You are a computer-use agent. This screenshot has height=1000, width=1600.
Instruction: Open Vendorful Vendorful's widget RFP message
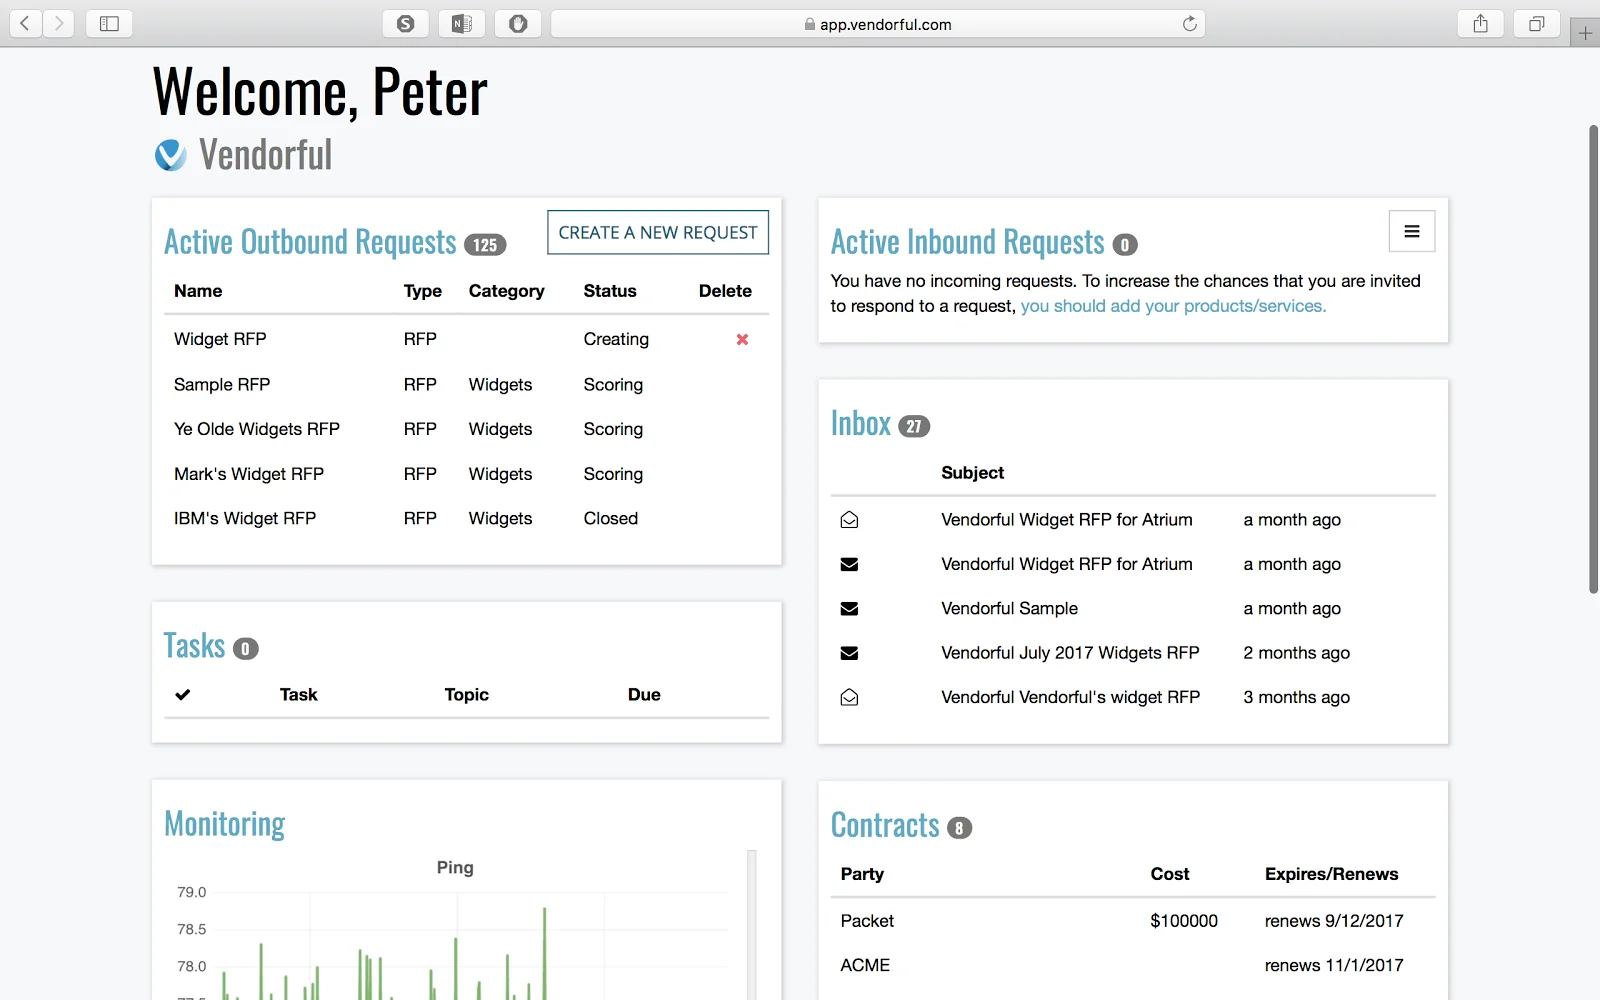[x=1070, y=697]
